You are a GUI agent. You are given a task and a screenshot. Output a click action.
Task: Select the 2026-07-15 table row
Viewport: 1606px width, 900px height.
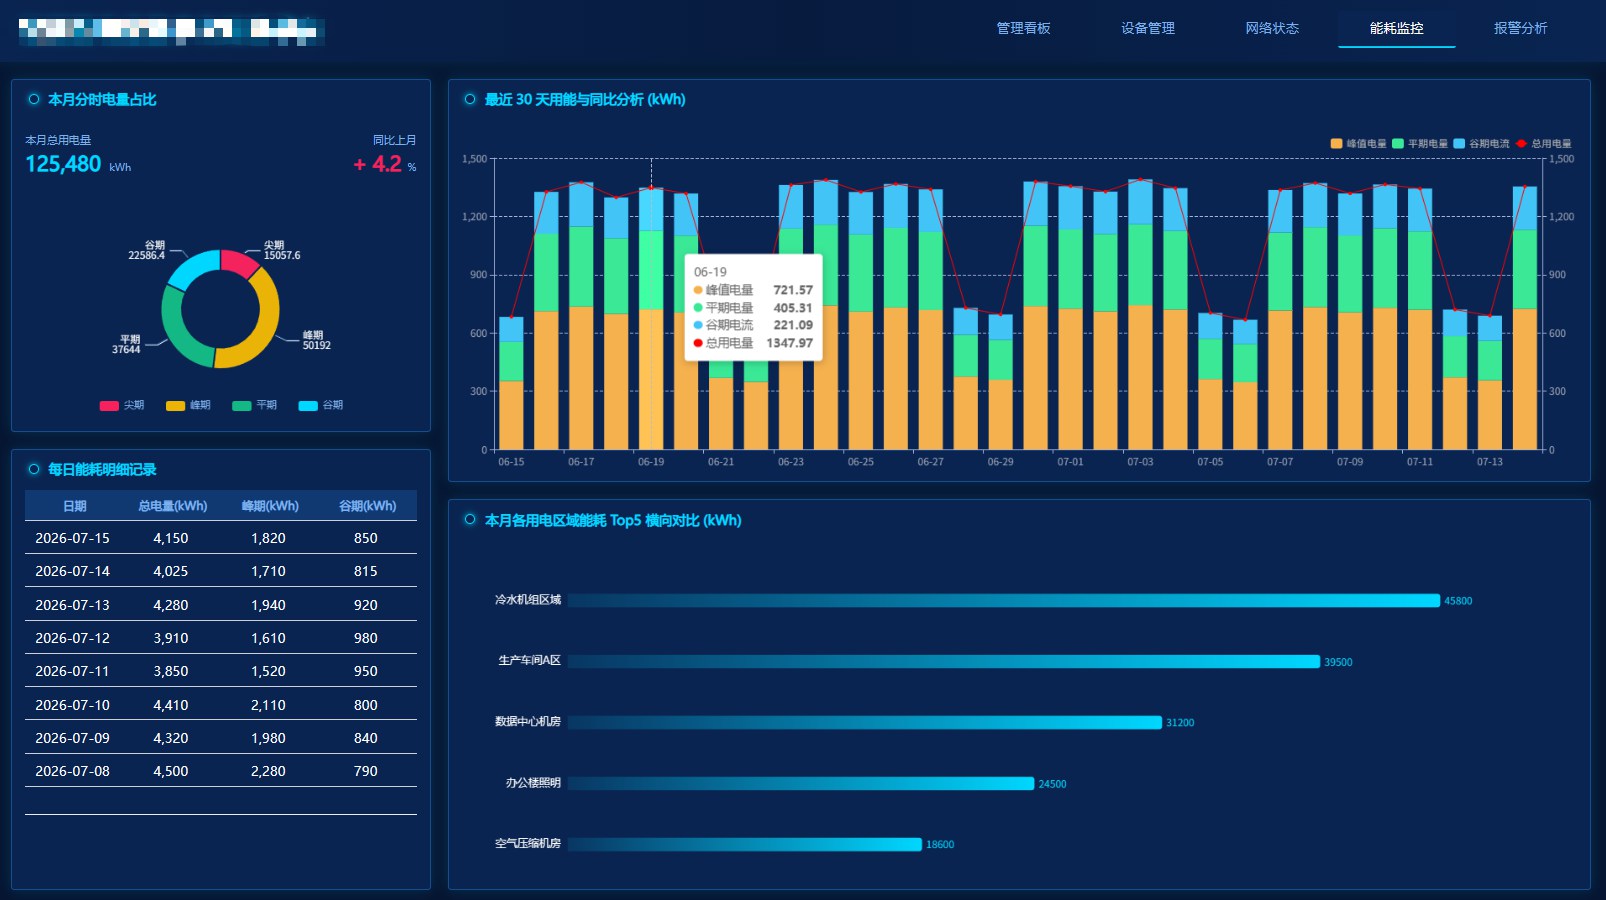tap(221, 538)
